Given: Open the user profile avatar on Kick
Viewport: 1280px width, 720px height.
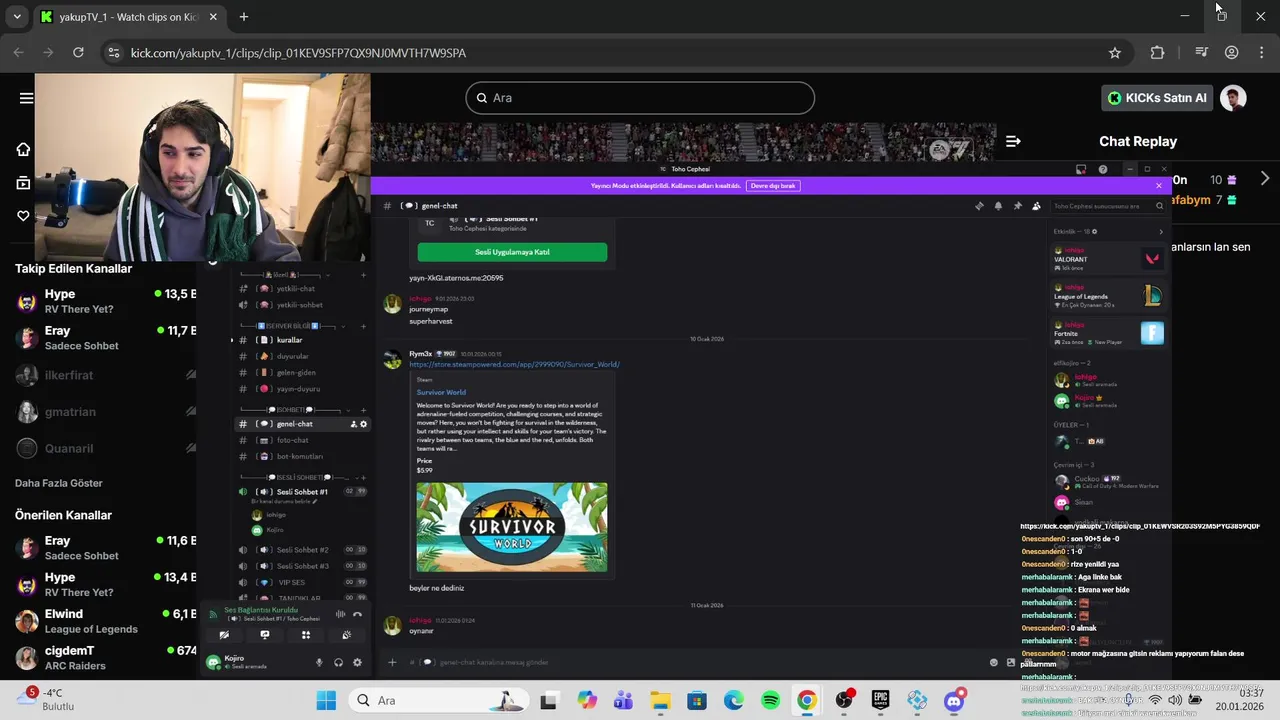Looking at the screenshot, I should [x=1233, y=98].
